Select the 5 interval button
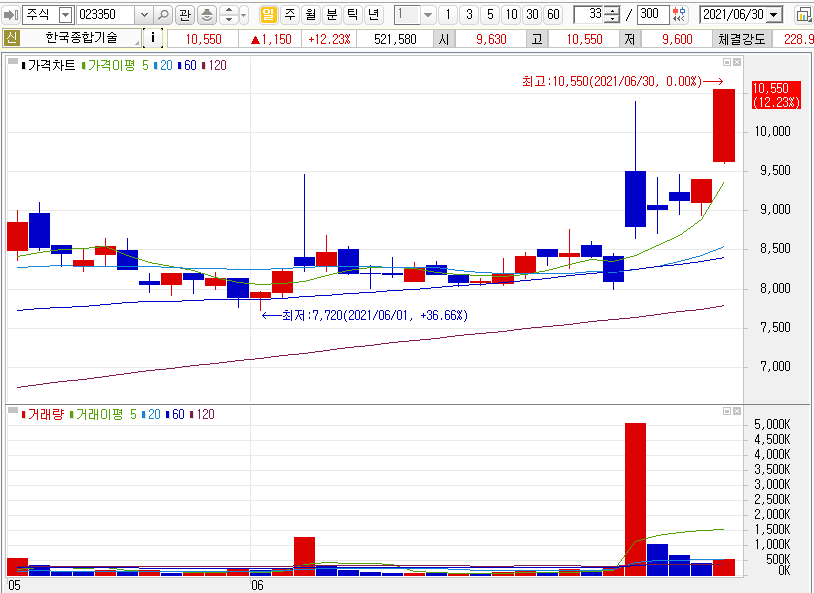814x593 pixels. tap(490, 15)
